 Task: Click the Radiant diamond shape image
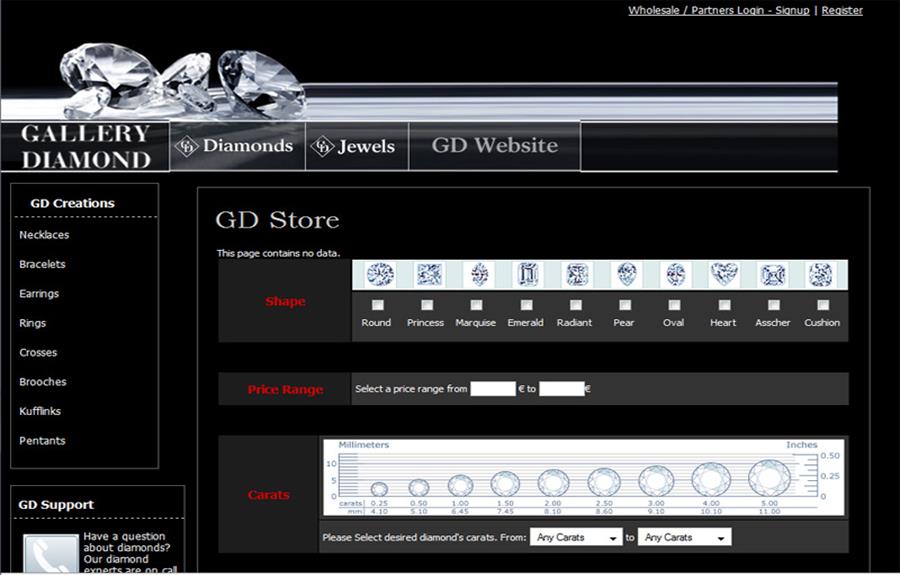pyautogui.click(x=577, y=274)
